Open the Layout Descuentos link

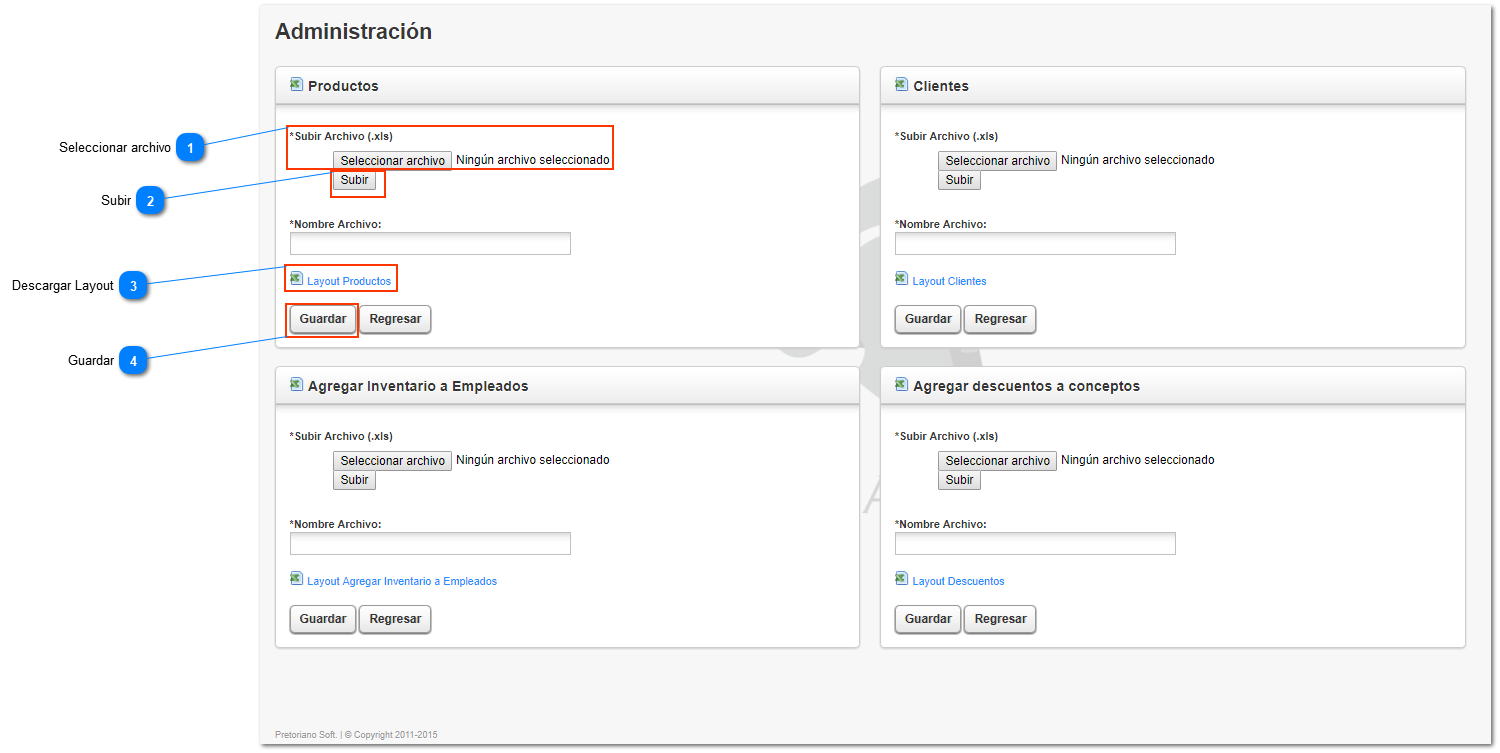(x=958, y=582)
